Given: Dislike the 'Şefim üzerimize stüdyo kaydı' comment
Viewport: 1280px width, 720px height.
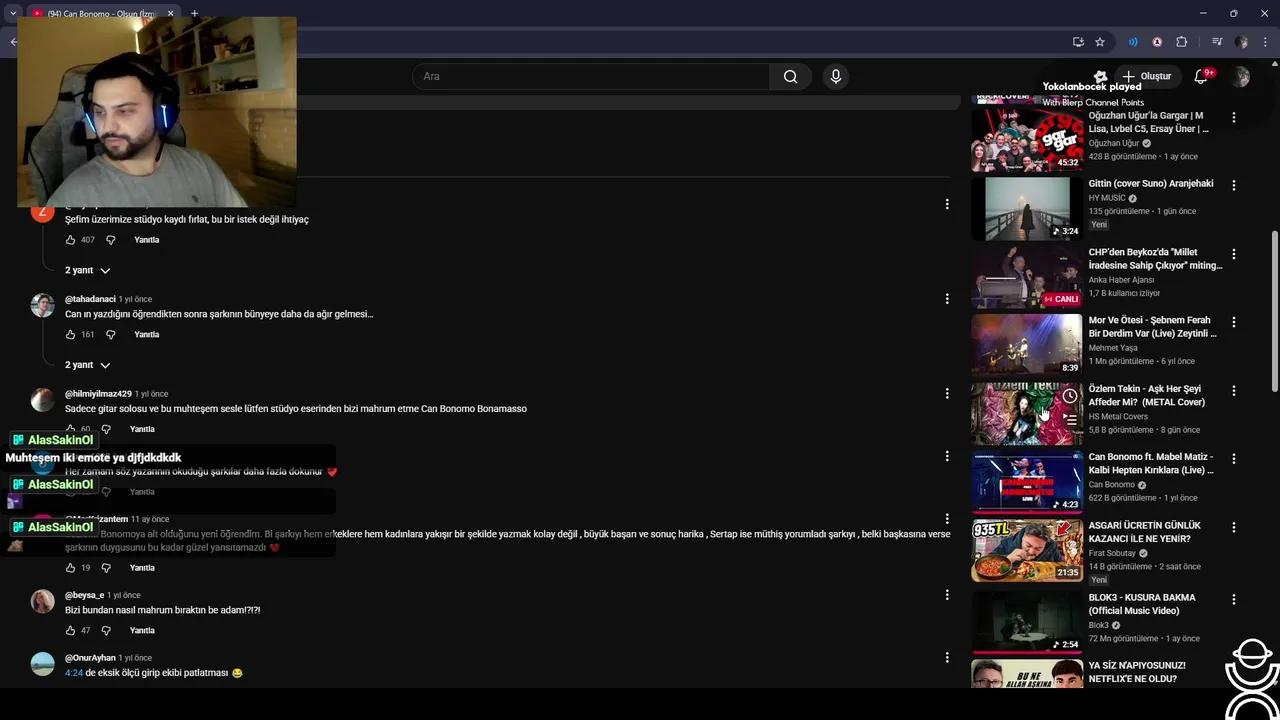Looking at the screenshot, I should [111, 240].
